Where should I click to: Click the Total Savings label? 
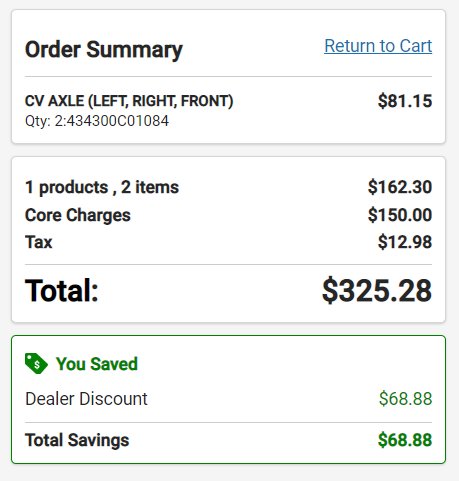tap(77, 440)
